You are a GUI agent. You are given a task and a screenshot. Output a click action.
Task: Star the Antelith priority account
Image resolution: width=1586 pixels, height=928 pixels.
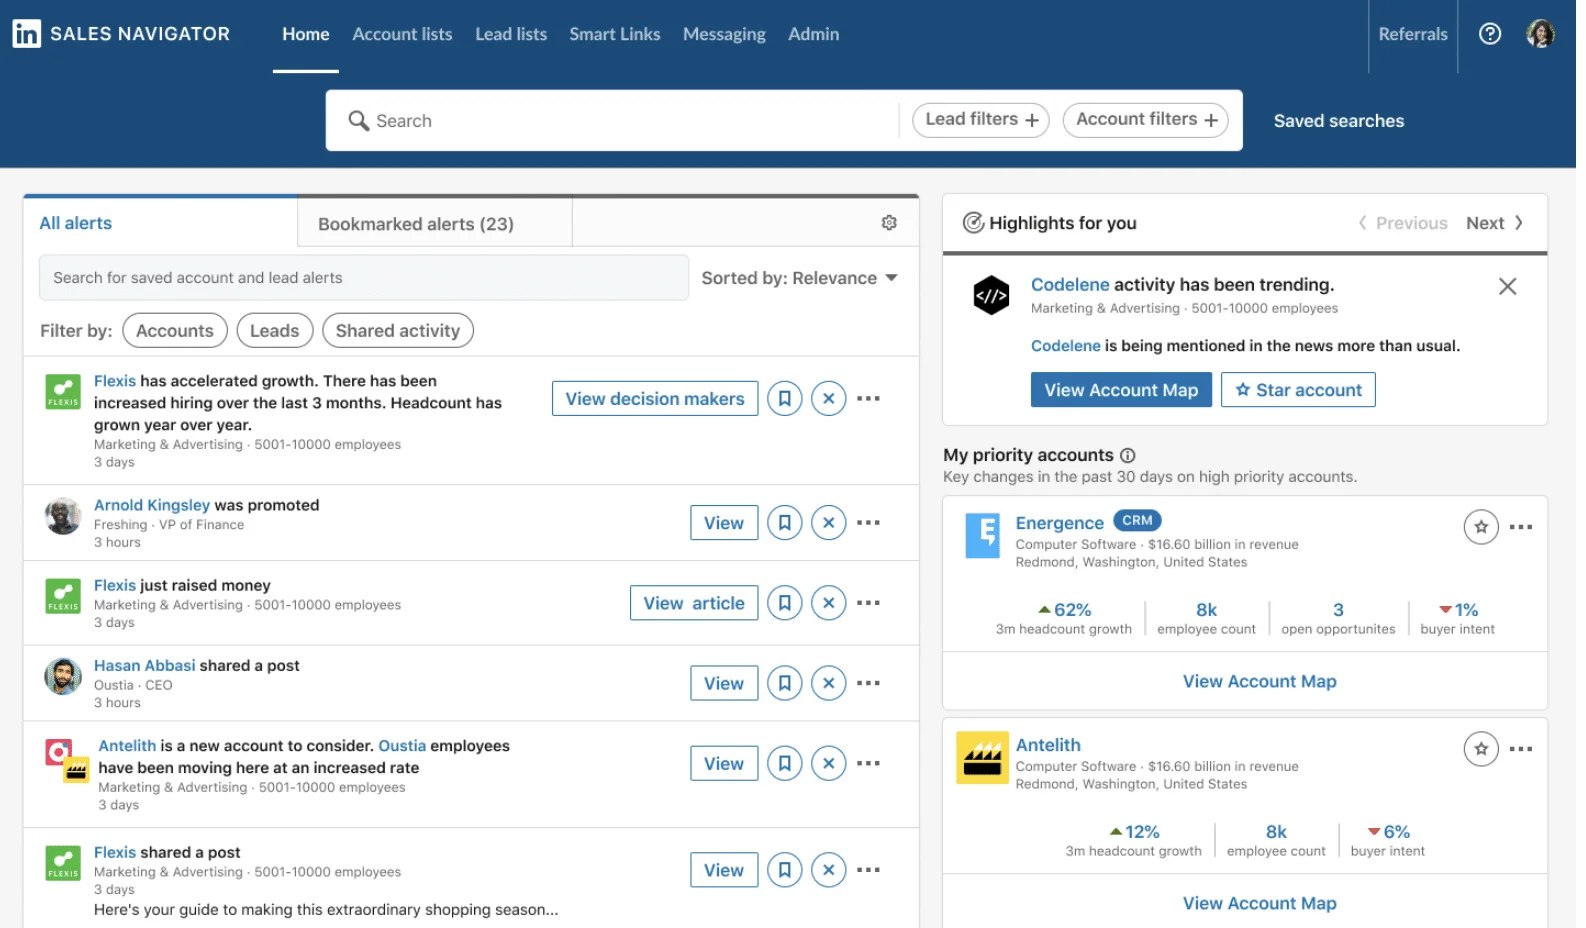click(1481, 749)
